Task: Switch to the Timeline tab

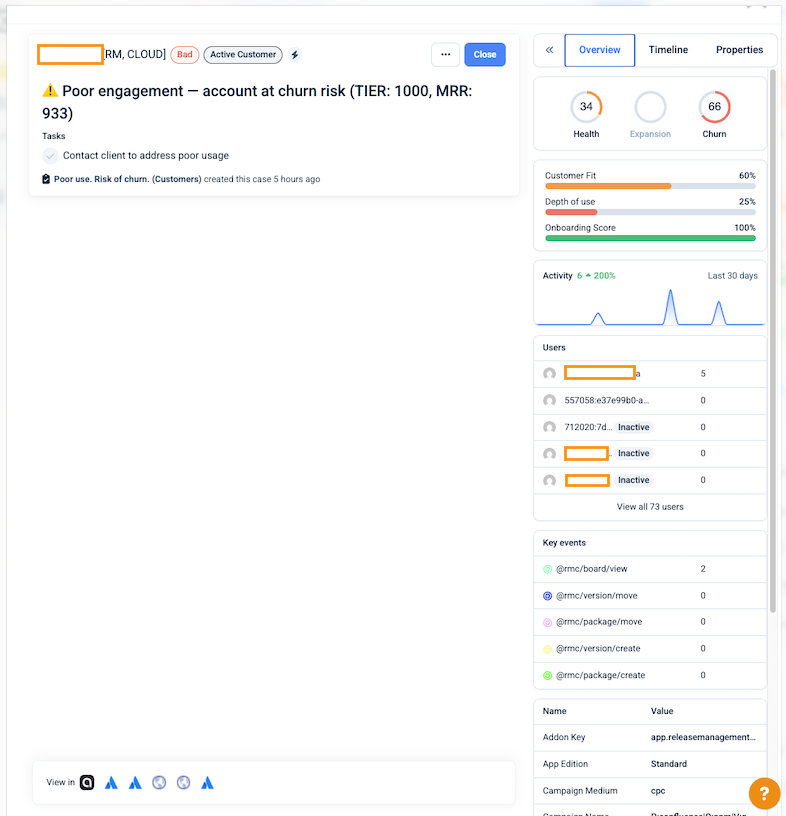Action: coord(668,50)
